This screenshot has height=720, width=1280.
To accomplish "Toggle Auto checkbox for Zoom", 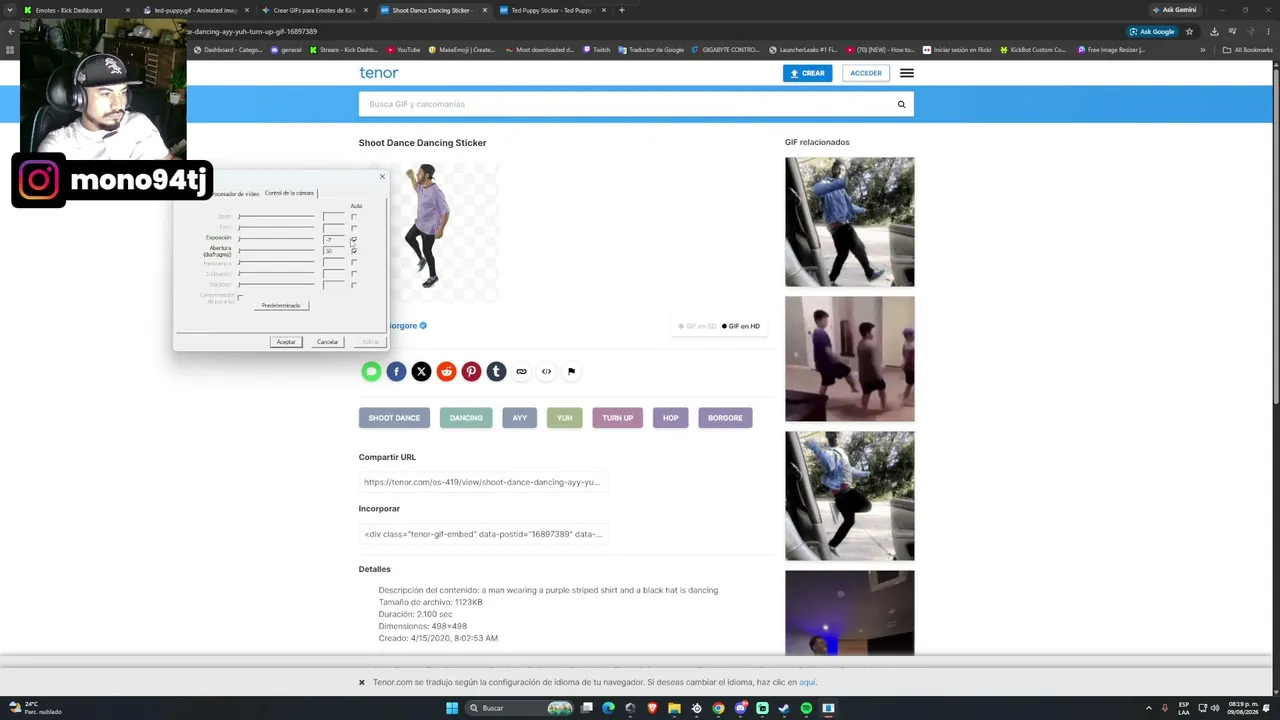I will click(354, 216).
